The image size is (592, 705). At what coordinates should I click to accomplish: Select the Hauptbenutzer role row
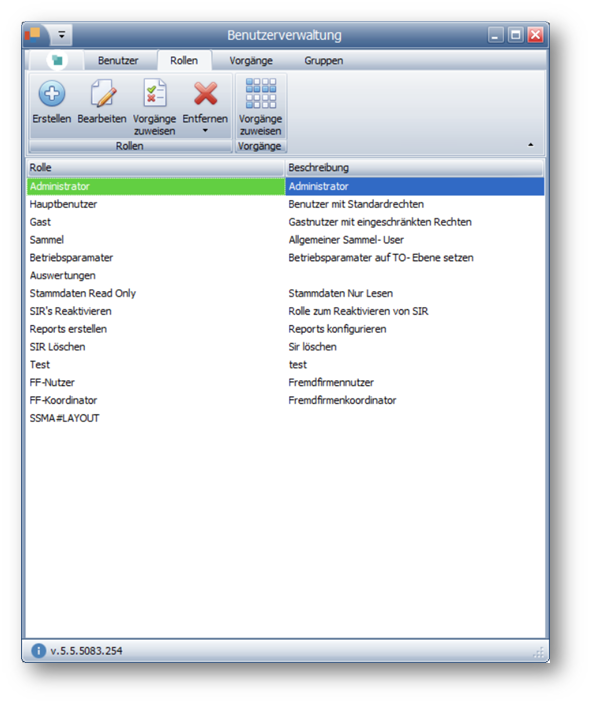click(x=285, y=204)
